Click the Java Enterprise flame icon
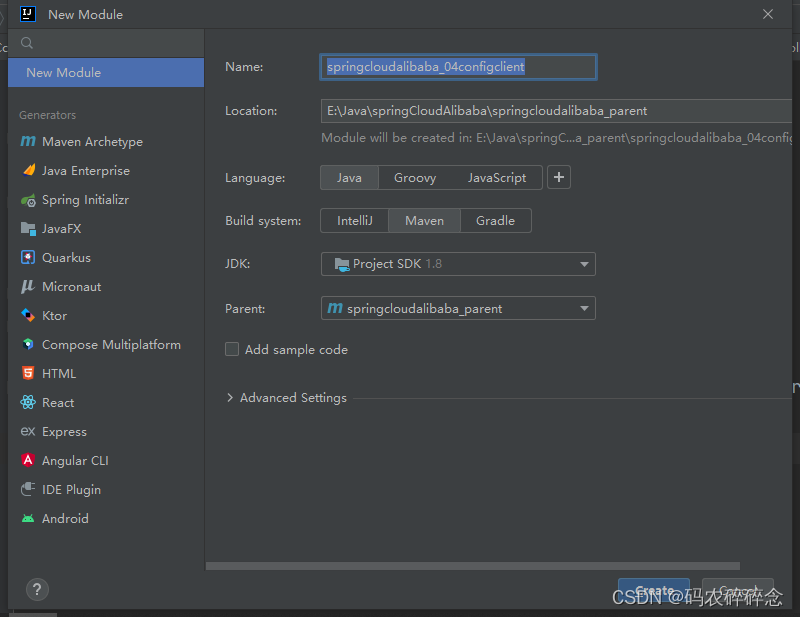Viewport: 800px width, 617px height. click(29, 170)
